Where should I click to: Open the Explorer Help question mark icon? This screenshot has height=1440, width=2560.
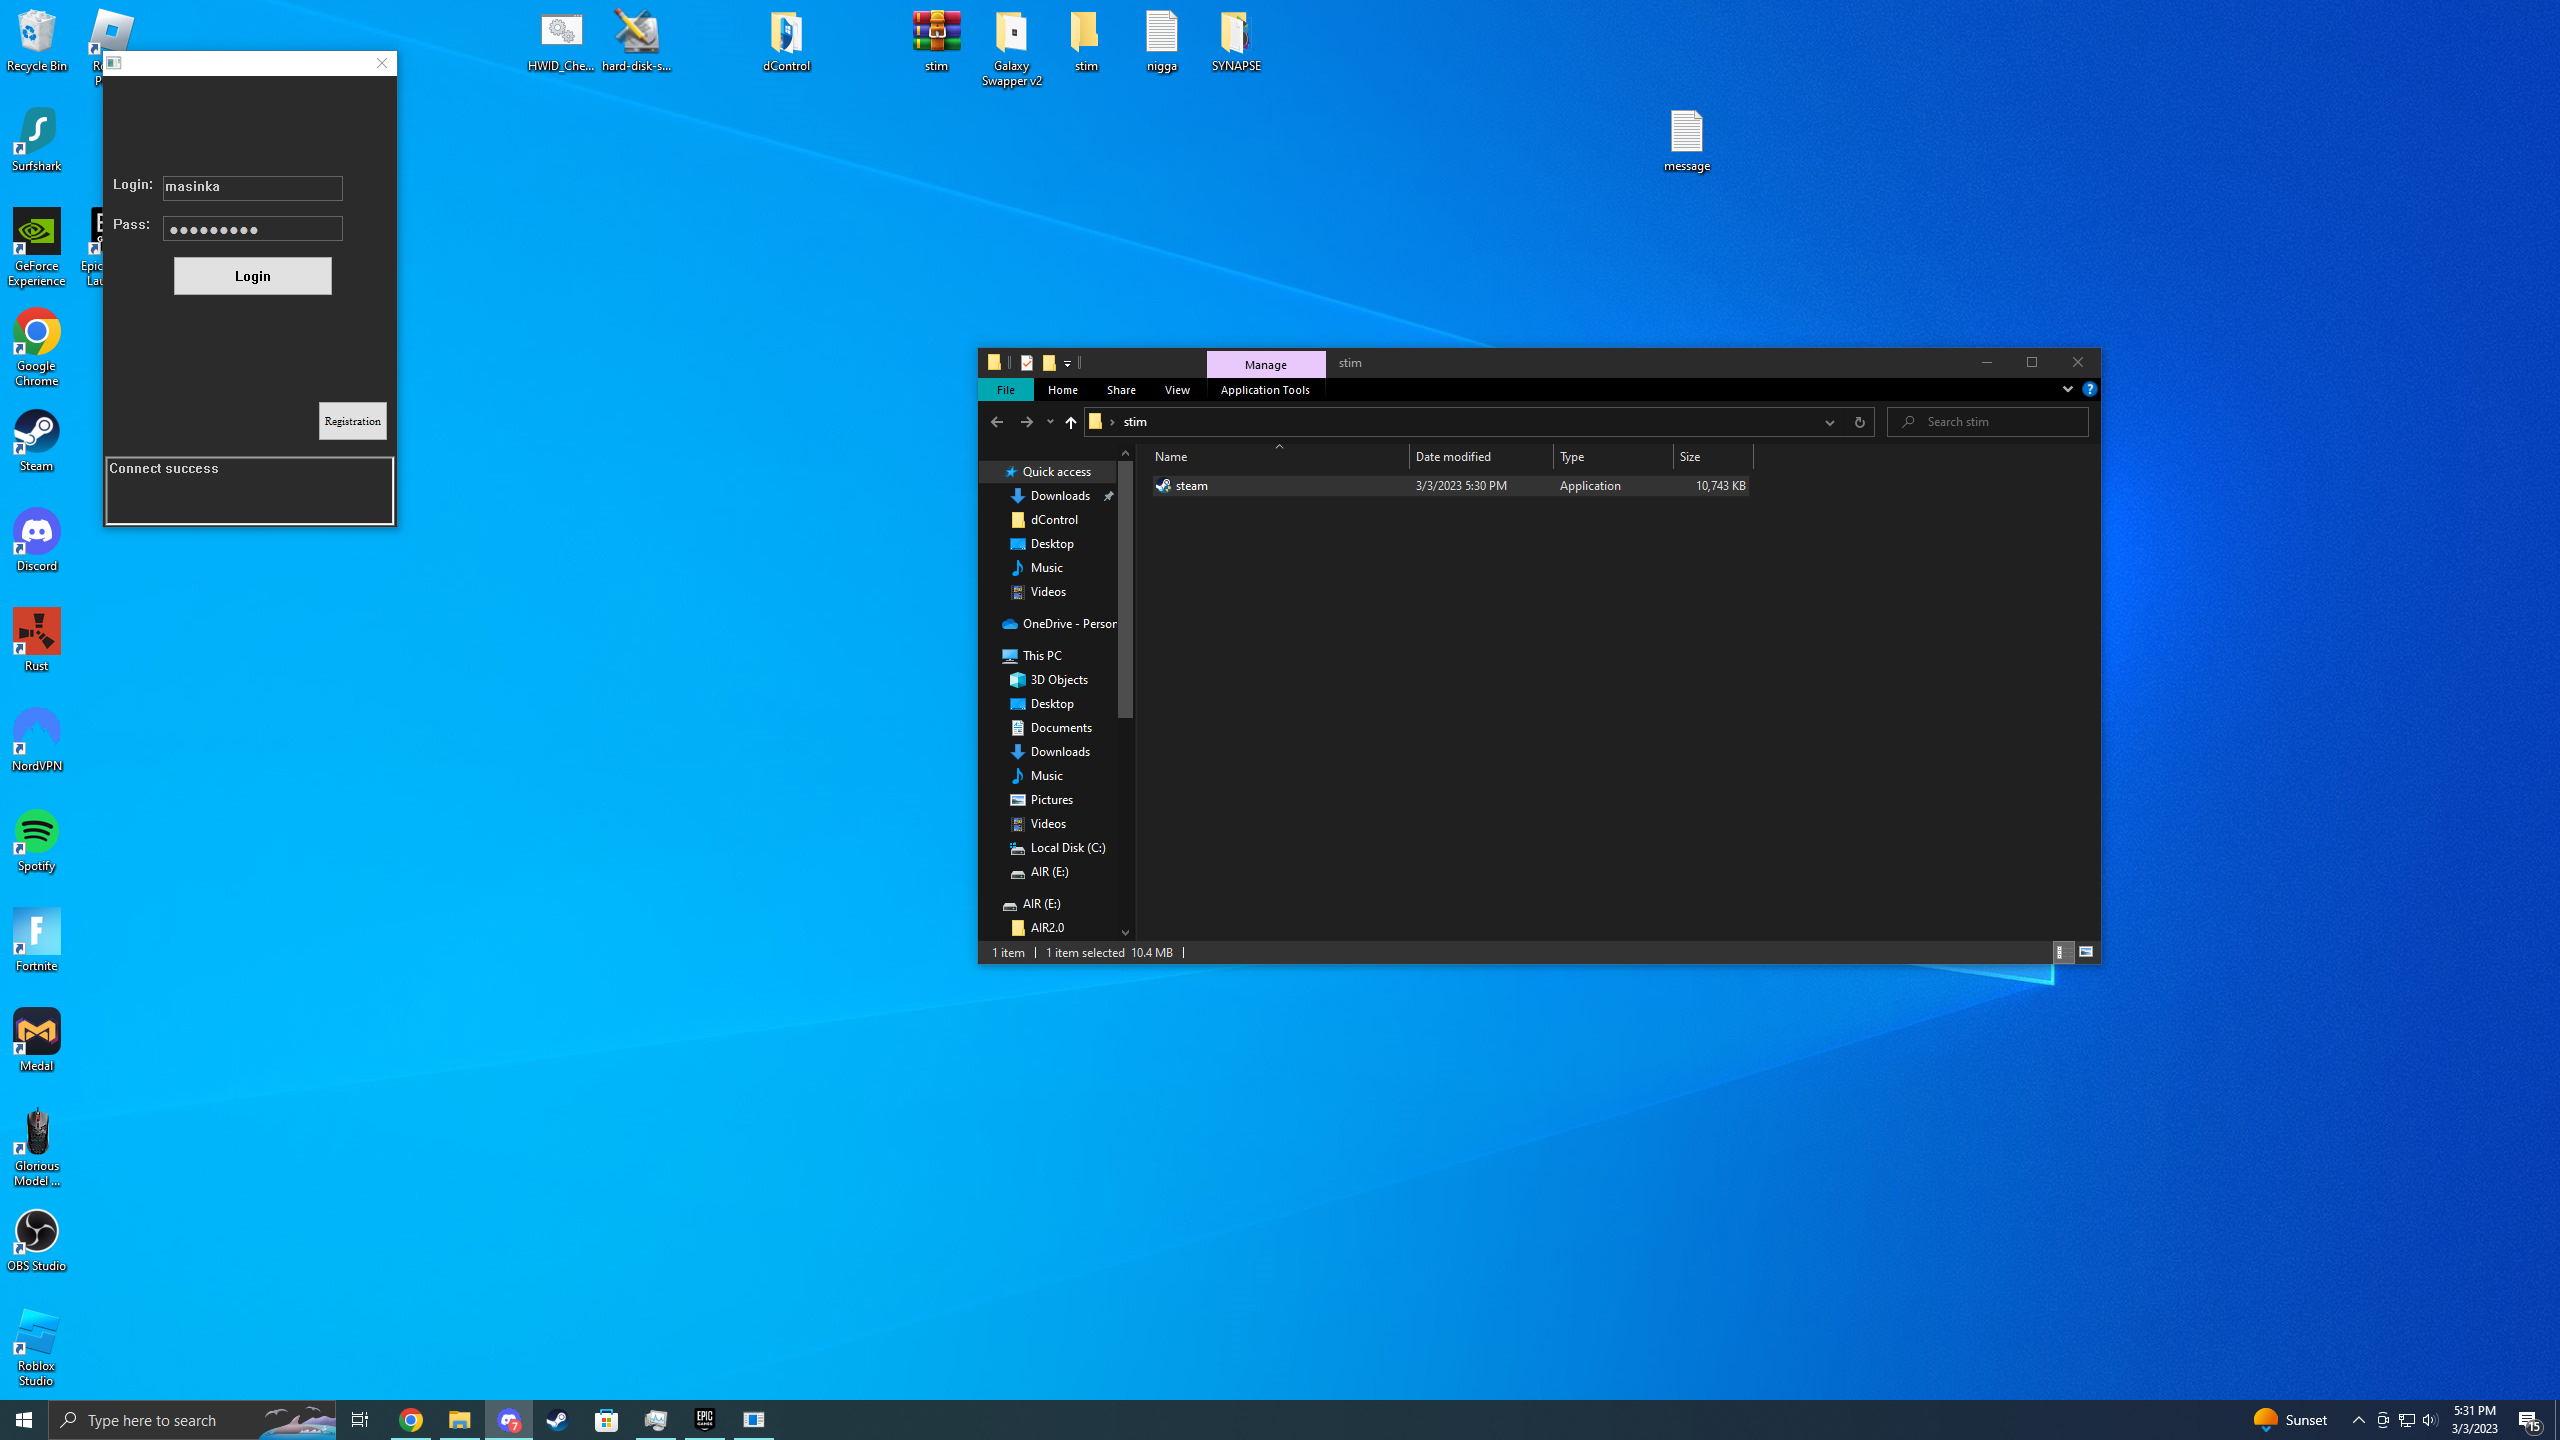[2089, 389]
